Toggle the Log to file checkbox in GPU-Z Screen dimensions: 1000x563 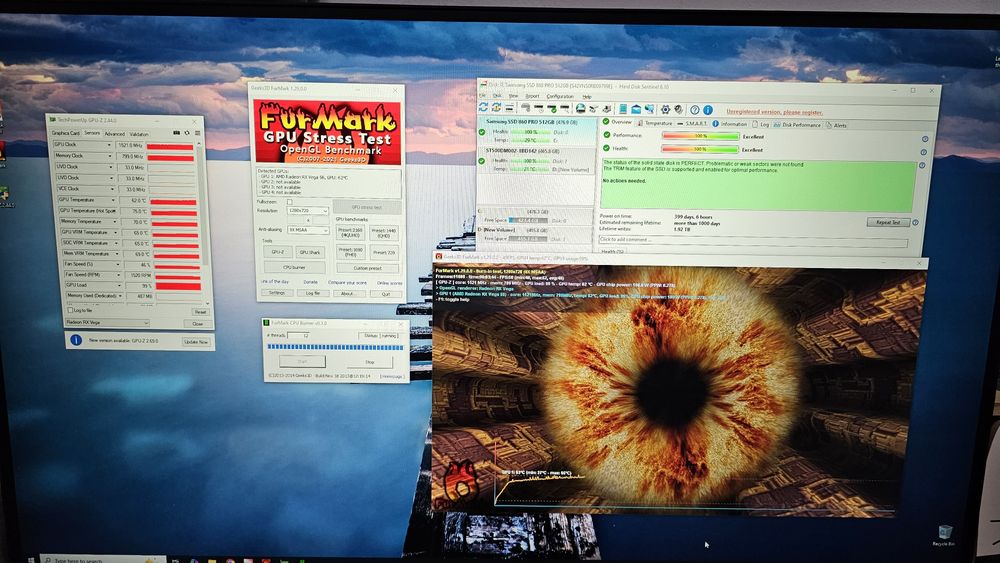[70, 310]
